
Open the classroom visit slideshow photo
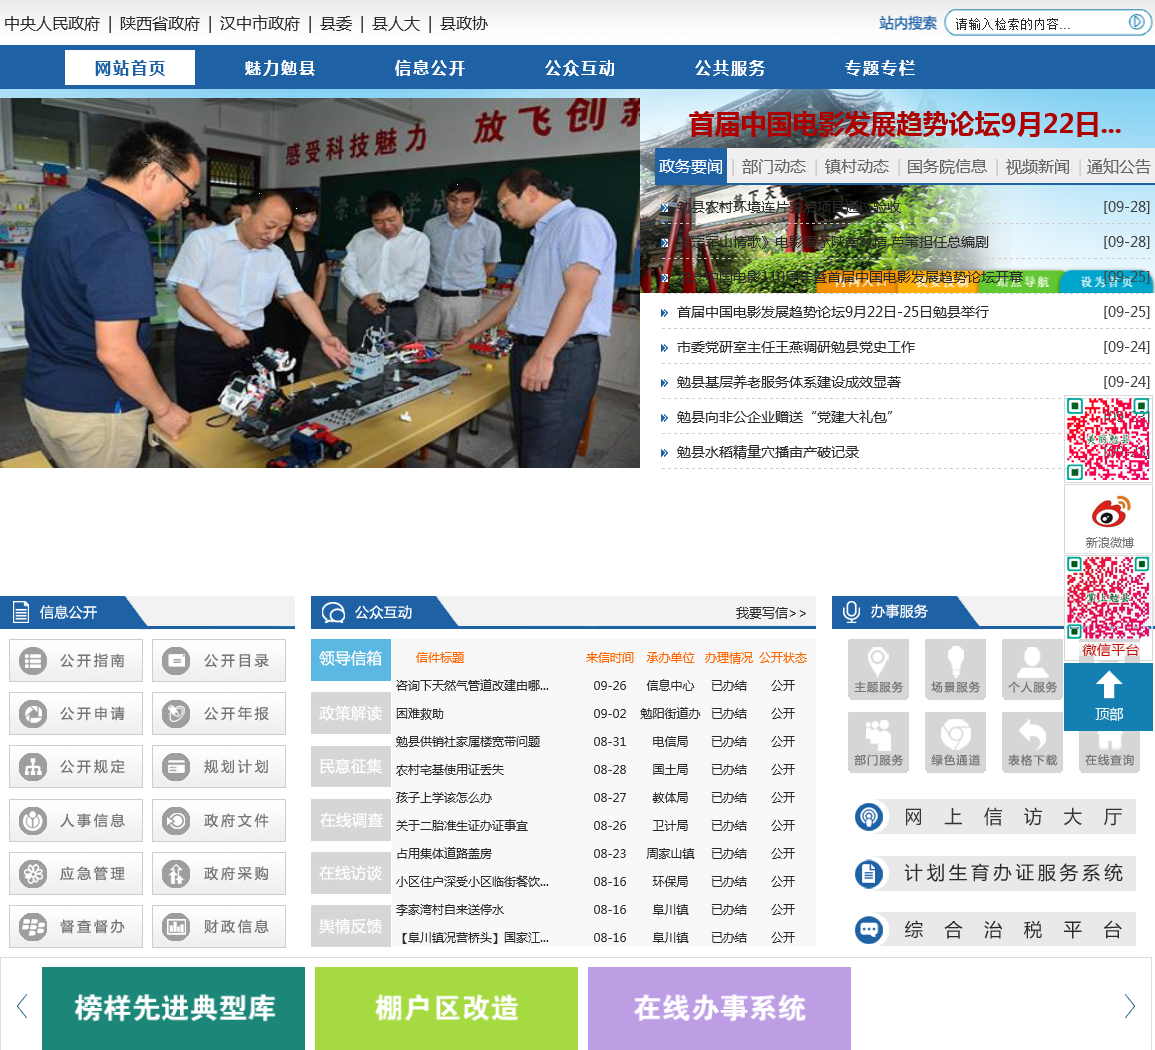click(x=320, y=283)
